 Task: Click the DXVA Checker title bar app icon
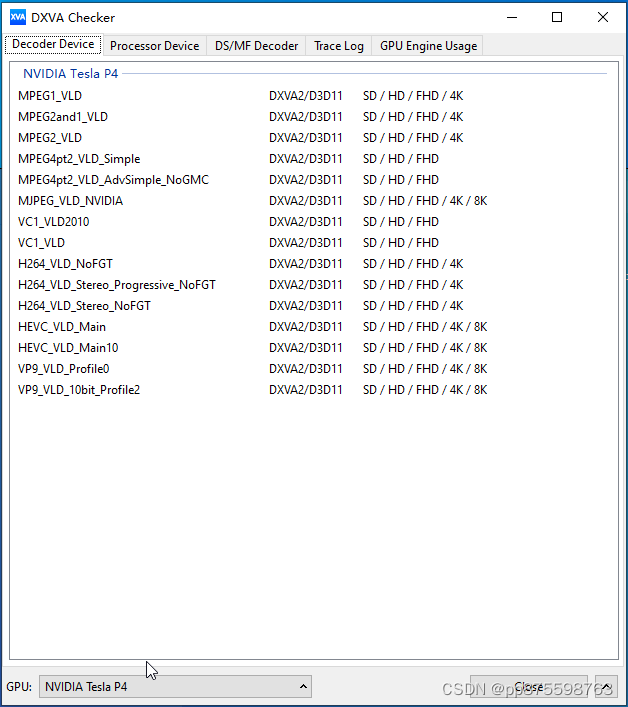tap(18, 17)
